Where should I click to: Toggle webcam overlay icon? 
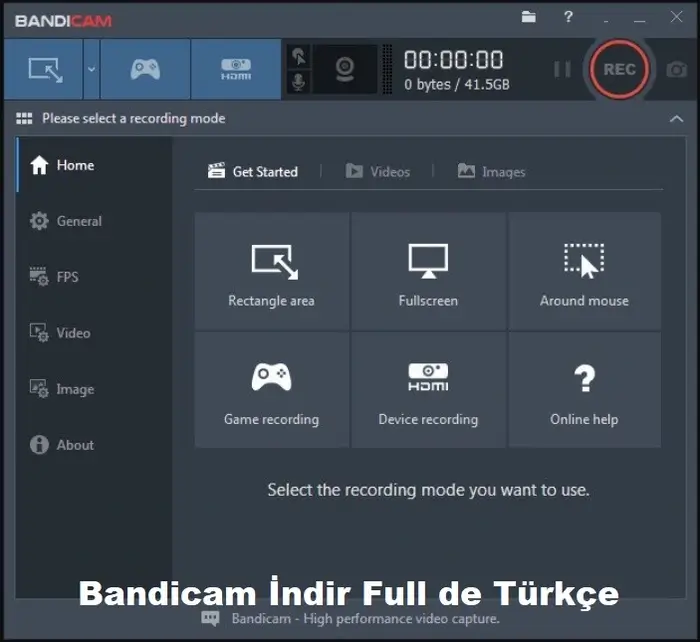[x=345, y=69]
